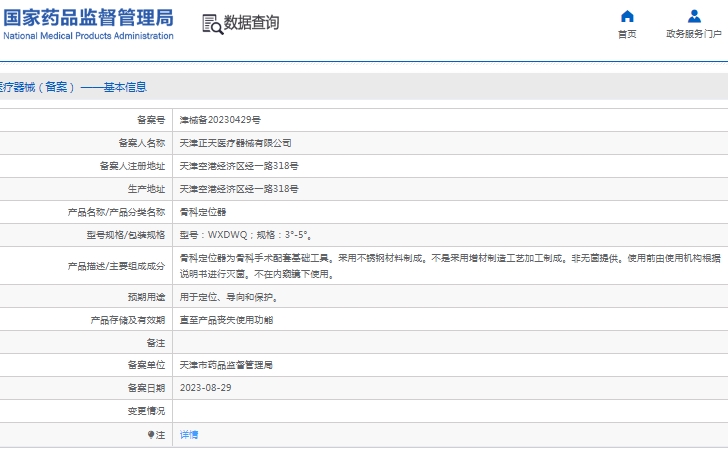Click the 备案日期 row label
Screen dimensions: 728x455
146,388
